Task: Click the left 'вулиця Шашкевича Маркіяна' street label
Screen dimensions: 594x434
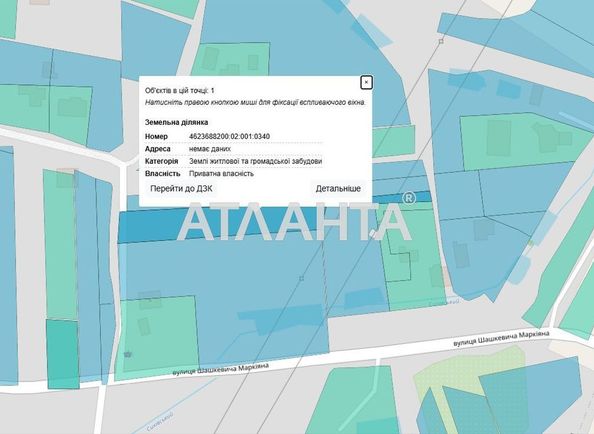Action: click(220, 369)
